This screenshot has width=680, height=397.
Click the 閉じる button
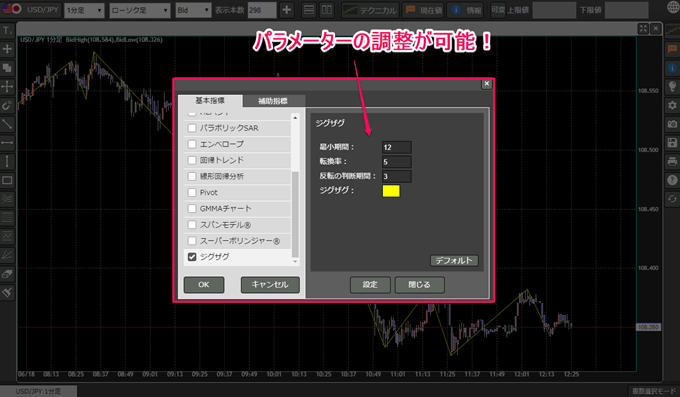click(419, 285)
